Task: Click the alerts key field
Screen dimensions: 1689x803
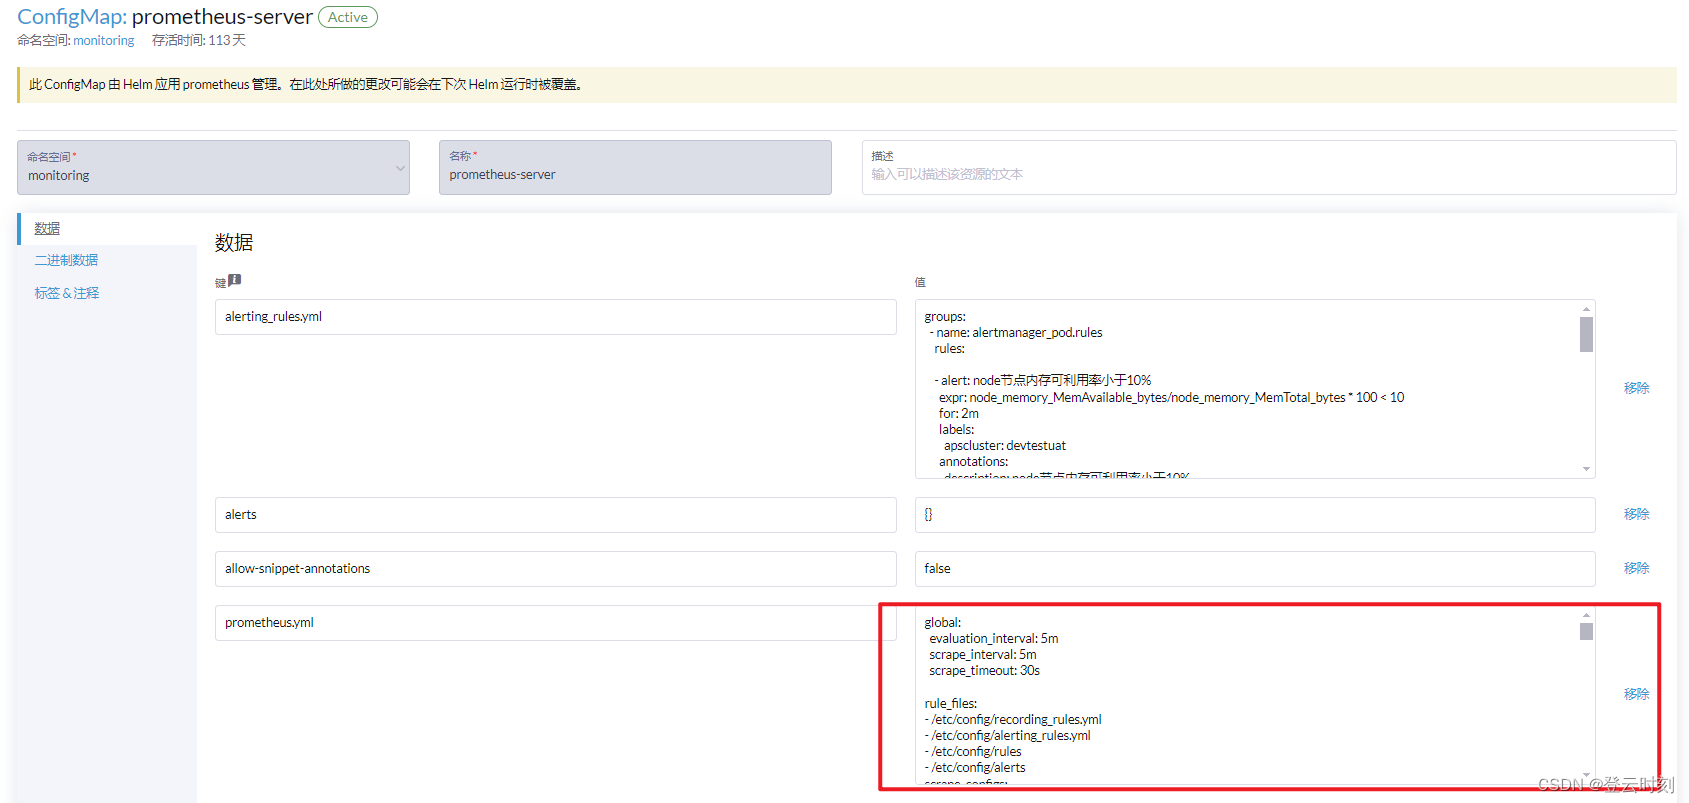Action: (x=555, y=515)
